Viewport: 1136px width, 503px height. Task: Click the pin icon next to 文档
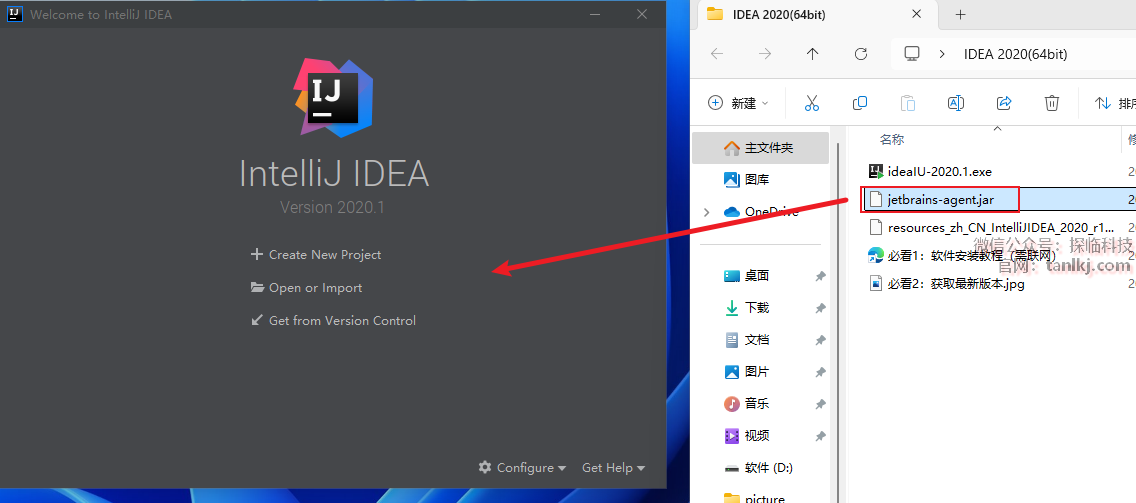coord(820,340)
